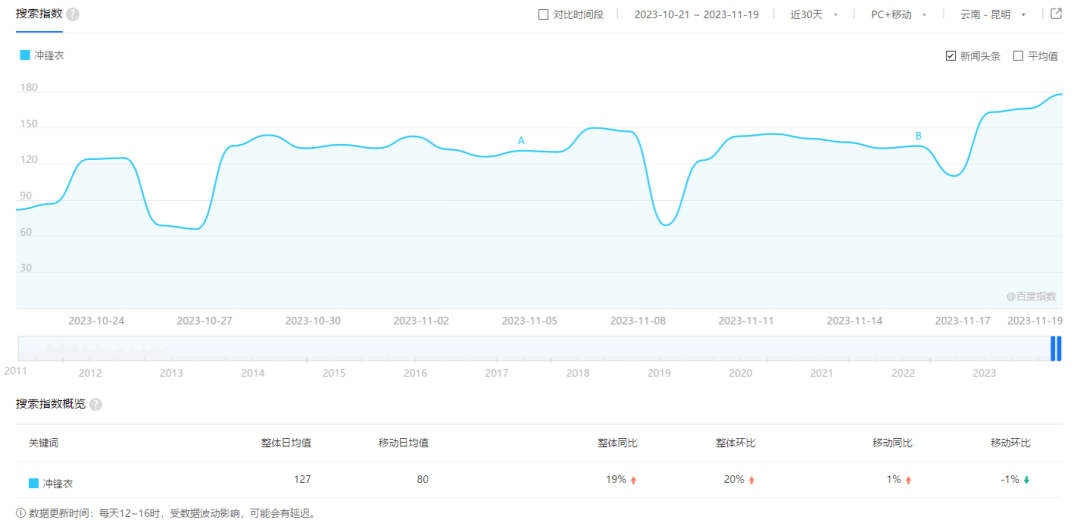Uncheck the 新闻头条 checkbox
This screenshot has width=1080, height=520.
tap(950, 56)
